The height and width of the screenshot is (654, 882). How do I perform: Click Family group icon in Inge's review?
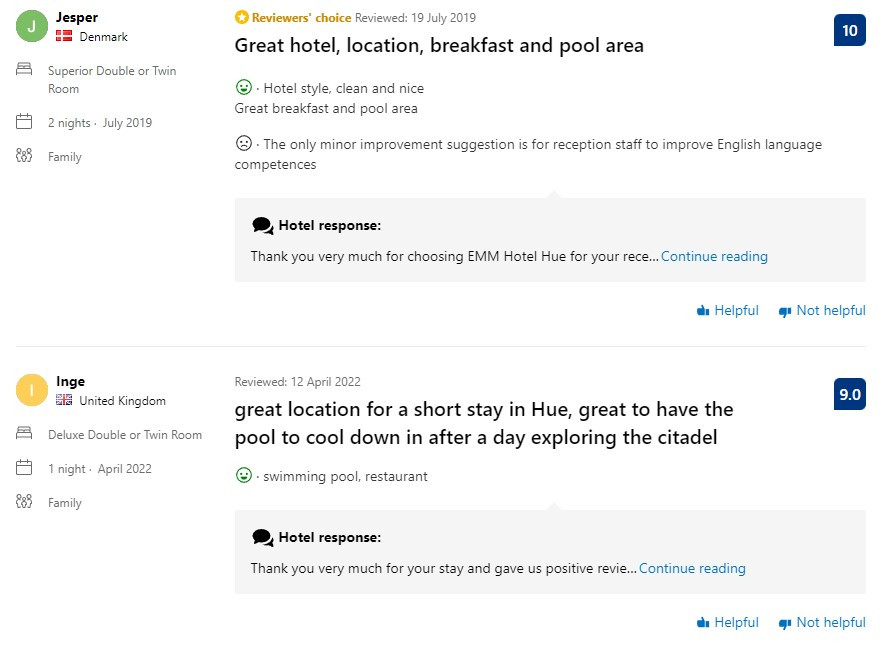click(x=25, y=502)
